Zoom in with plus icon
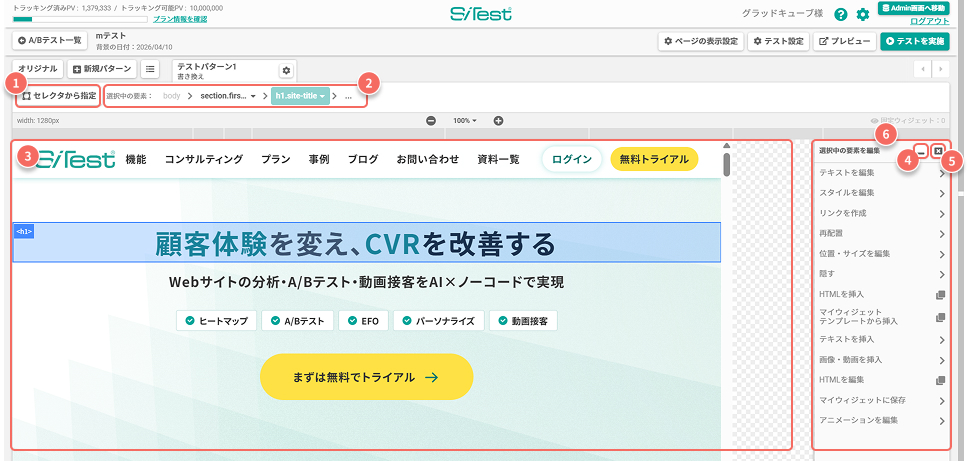 coord(499,121)
